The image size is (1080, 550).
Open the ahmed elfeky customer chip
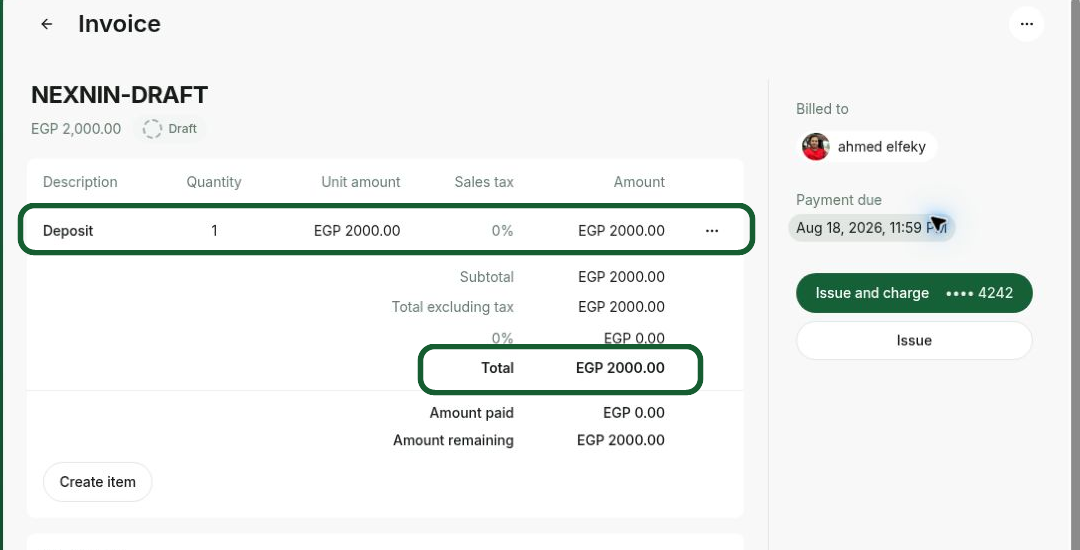867,147
